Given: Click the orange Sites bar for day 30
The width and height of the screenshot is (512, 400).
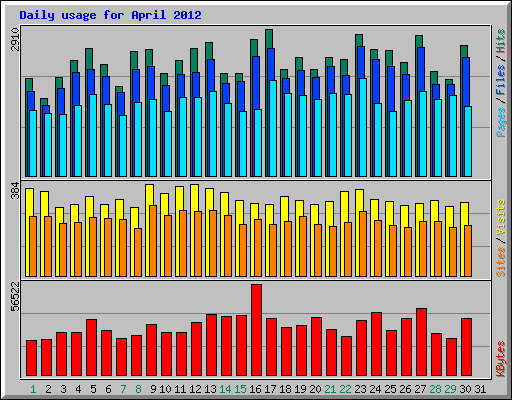Looking at the screenshot, I should 468,251.
